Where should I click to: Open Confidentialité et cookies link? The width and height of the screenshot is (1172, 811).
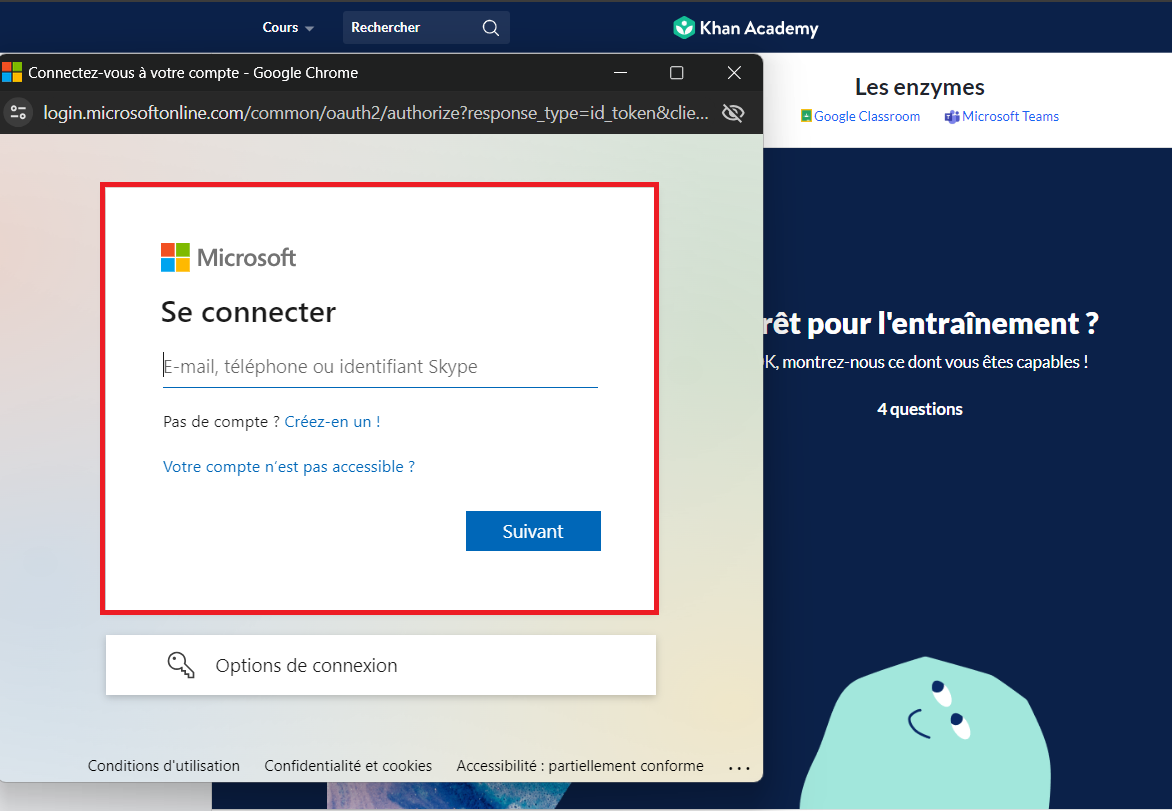click(x=348, y=765)
